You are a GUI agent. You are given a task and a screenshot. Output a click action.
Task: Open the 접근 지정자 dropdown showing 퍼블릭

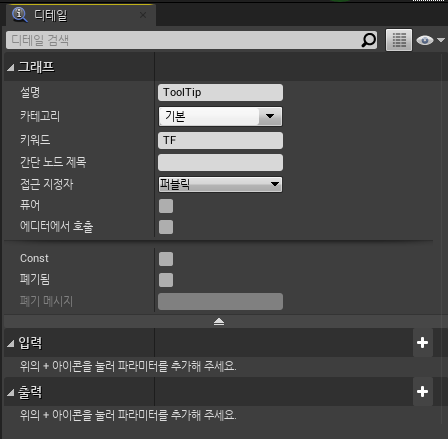(x=220, y=184)
